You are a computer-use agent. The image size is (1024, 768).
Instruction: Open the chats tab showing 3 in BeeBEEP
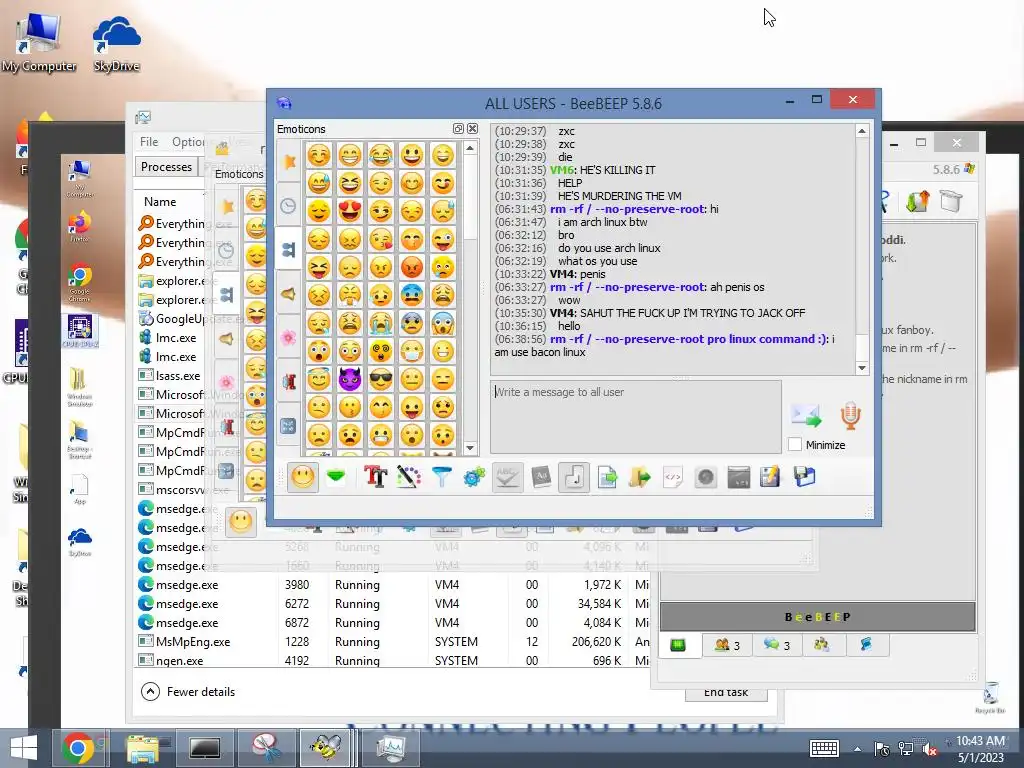click(776, 645)
